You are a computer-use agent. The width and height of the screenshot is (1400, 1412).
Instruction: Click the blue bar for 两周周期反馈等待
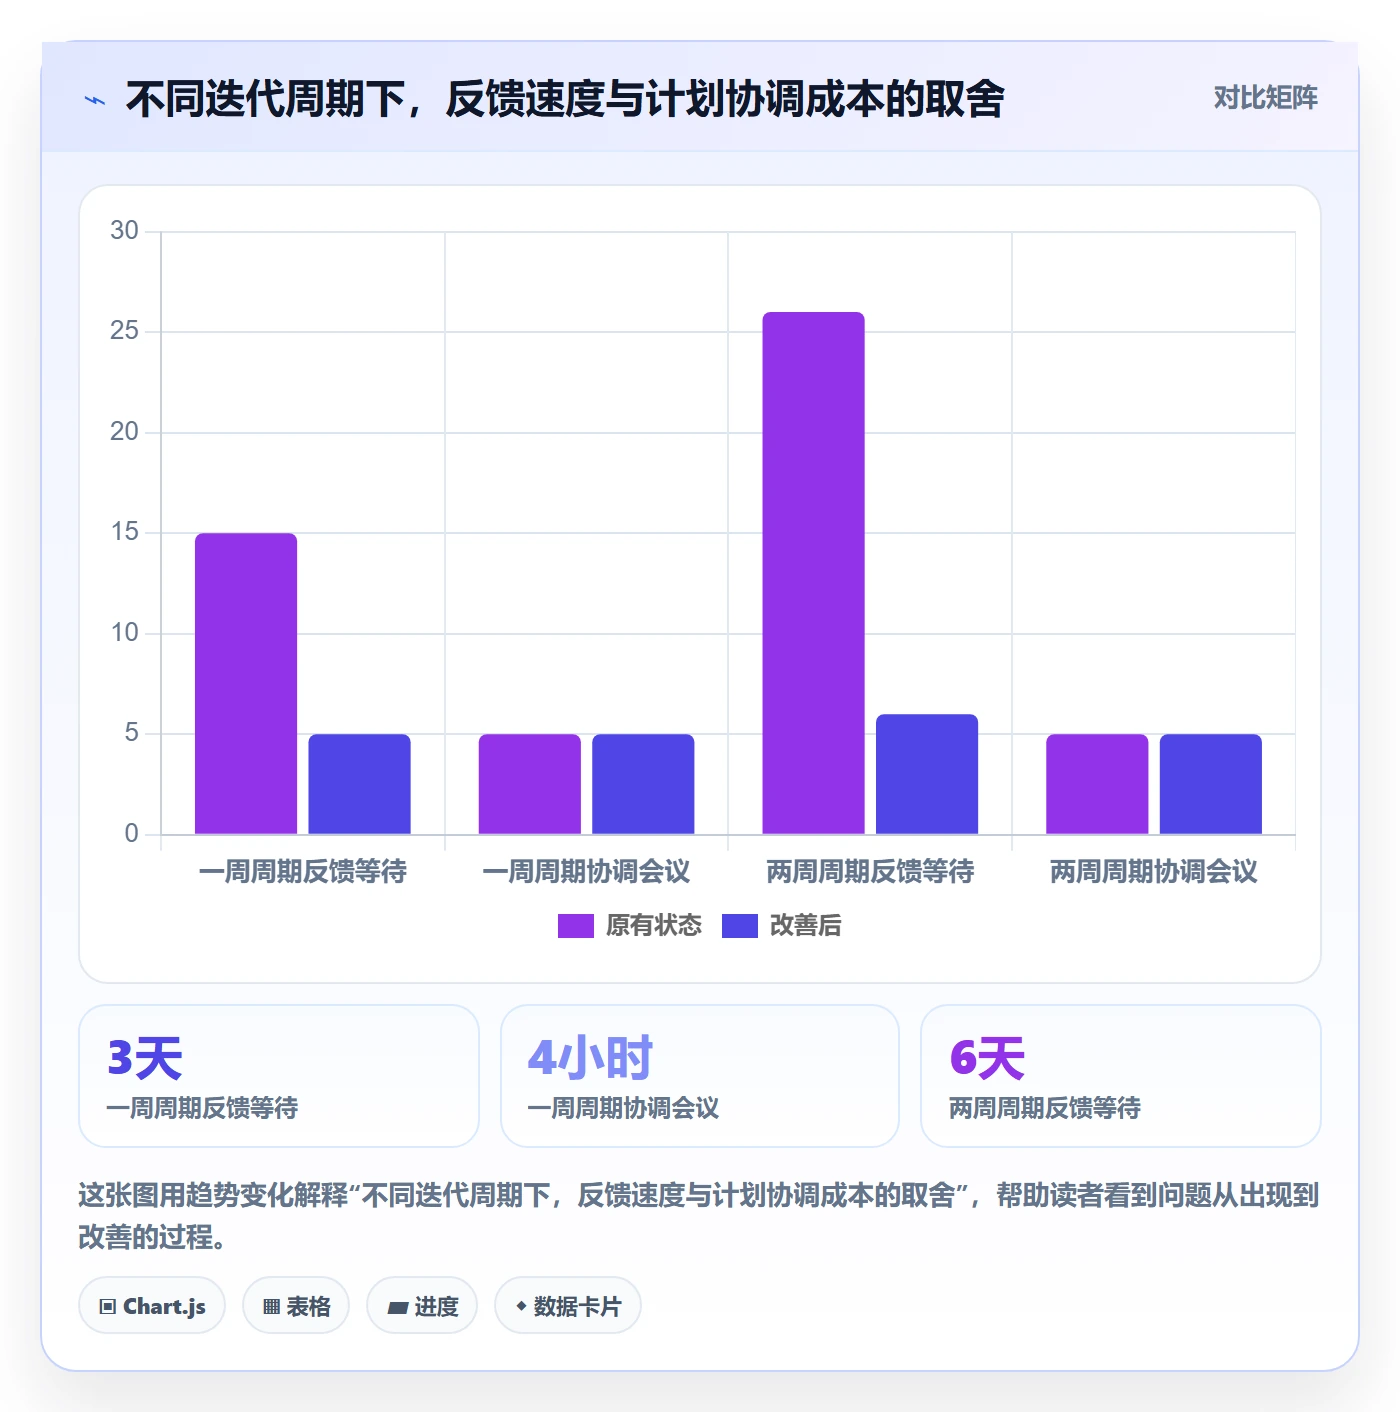tap(927, 774)
